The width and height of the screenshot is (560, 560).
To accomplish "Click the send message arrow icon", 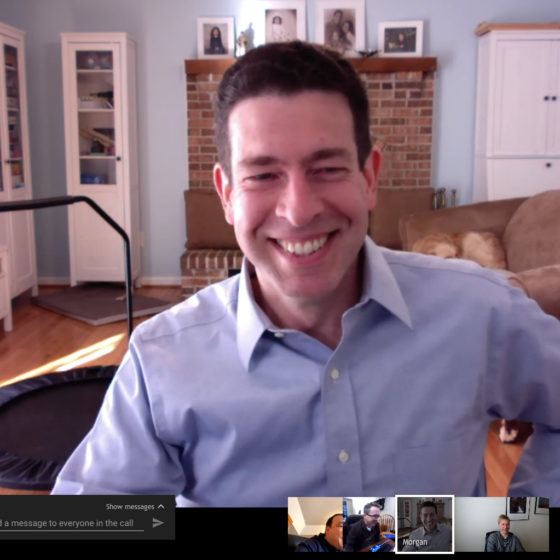I will coord(158,522).
